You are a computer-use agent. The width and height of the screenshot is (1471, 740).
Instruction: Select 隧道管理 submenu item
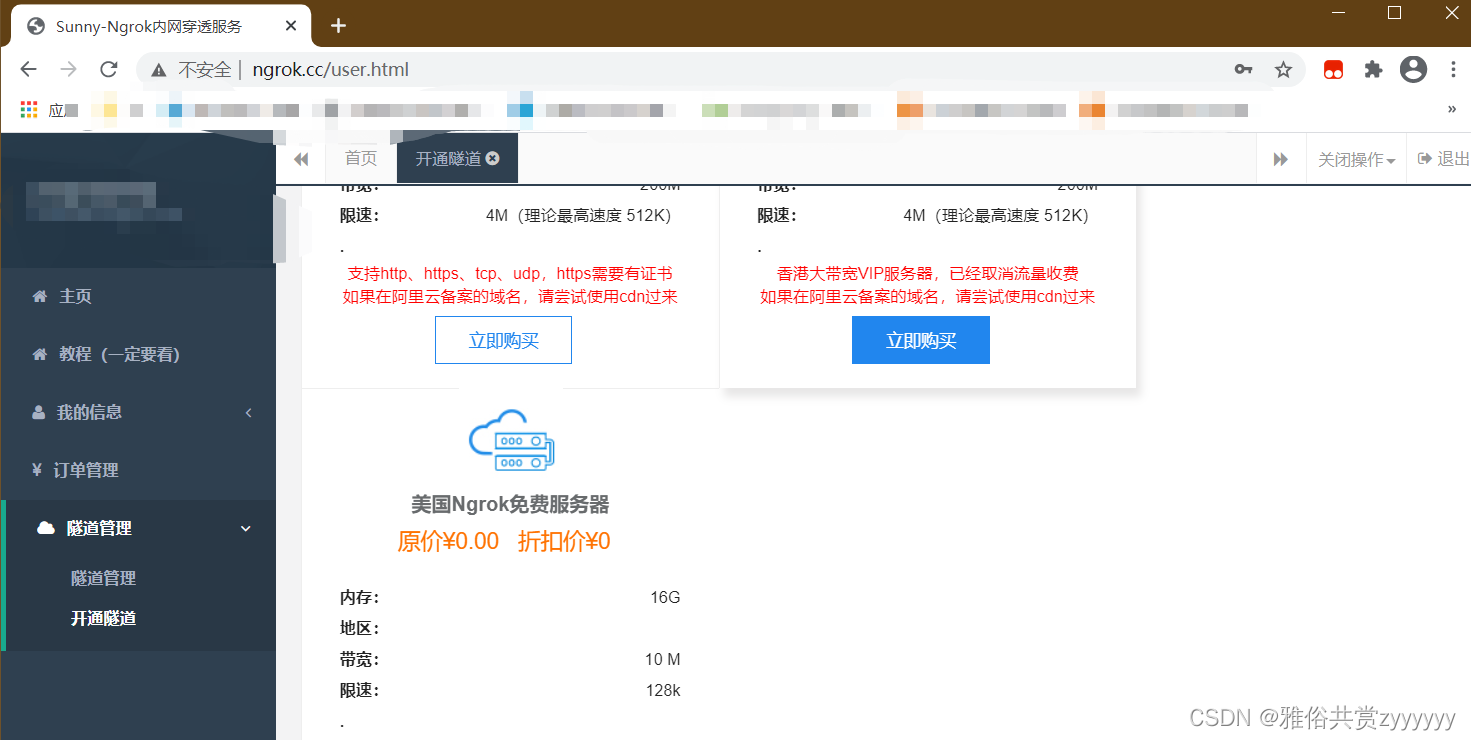tap(103, 578)
